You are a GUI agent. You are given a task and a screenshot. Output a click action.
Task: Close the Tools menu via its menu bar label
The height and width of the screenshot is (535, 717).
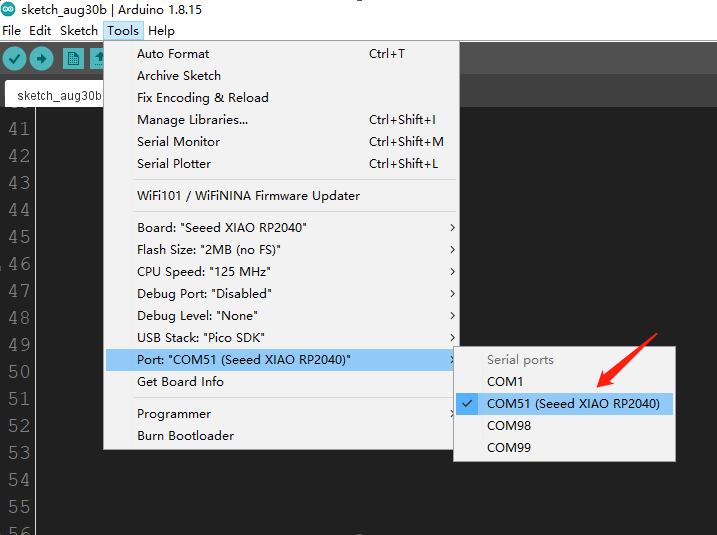click(123, 31)
